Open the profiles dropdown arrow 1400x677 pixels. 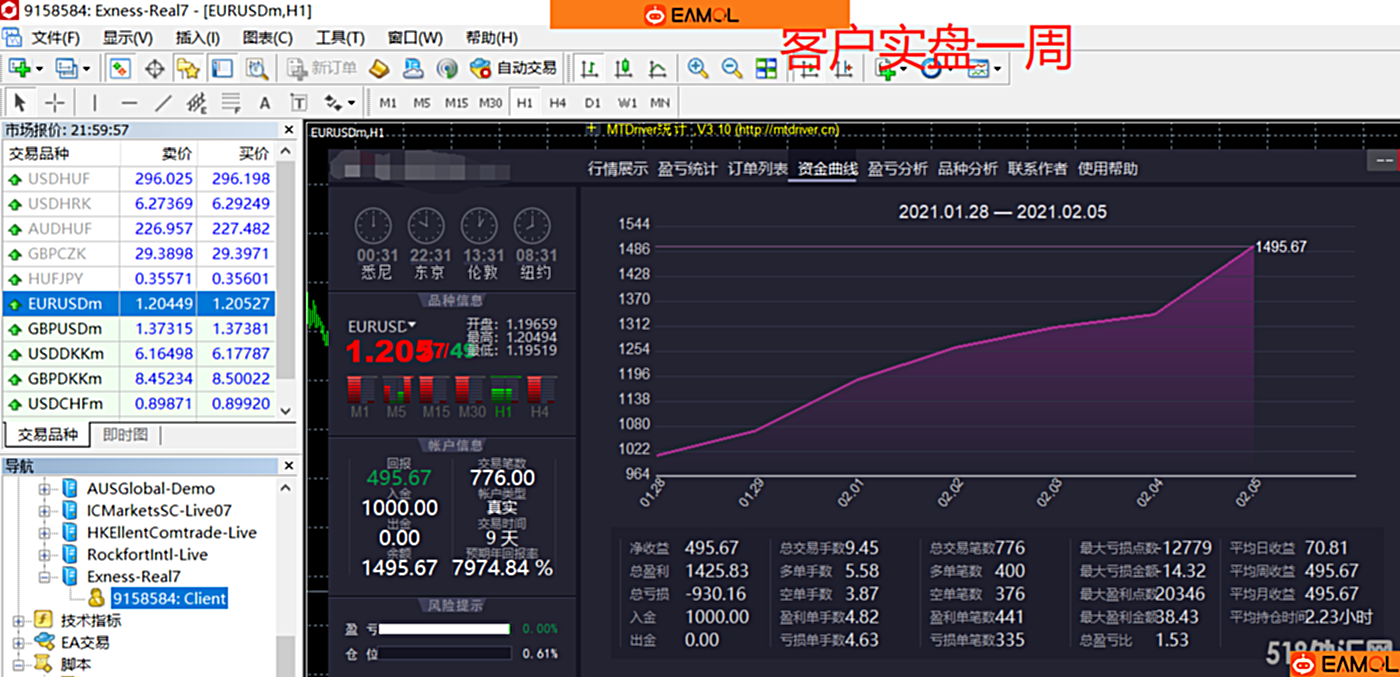click(x=87, y=69)
